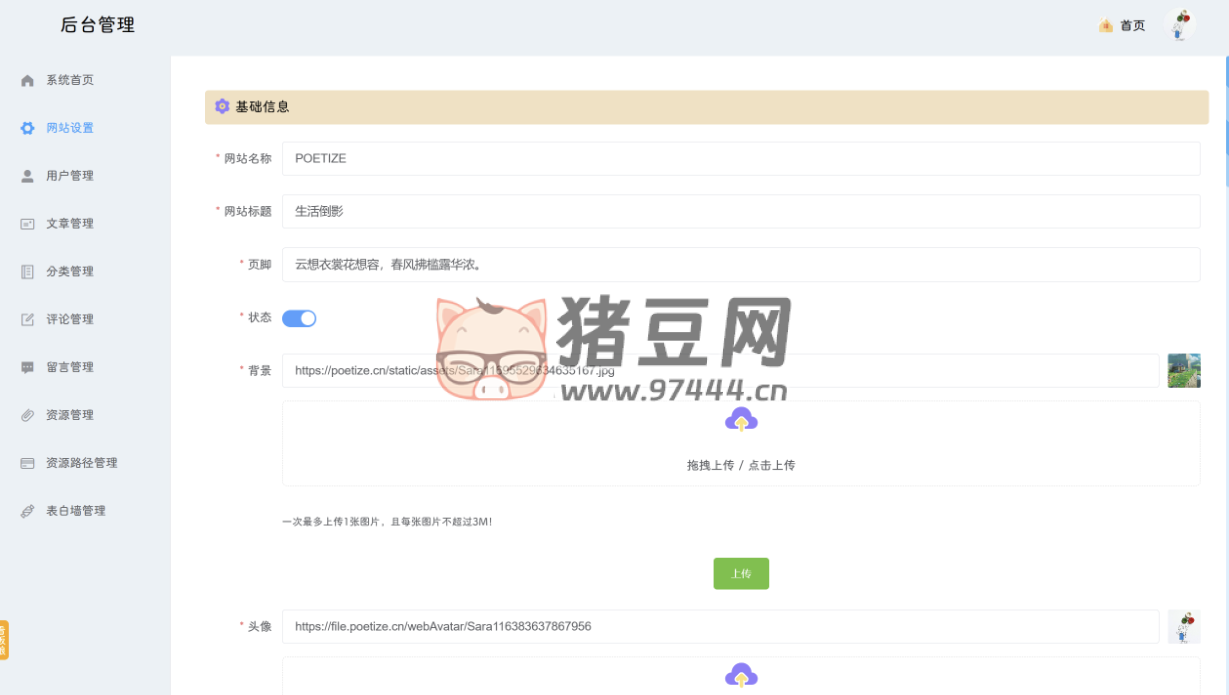This screenshot has width=1229, height=695.
Task: Click the list icon beside 分类管理
Action: [28, 272]
